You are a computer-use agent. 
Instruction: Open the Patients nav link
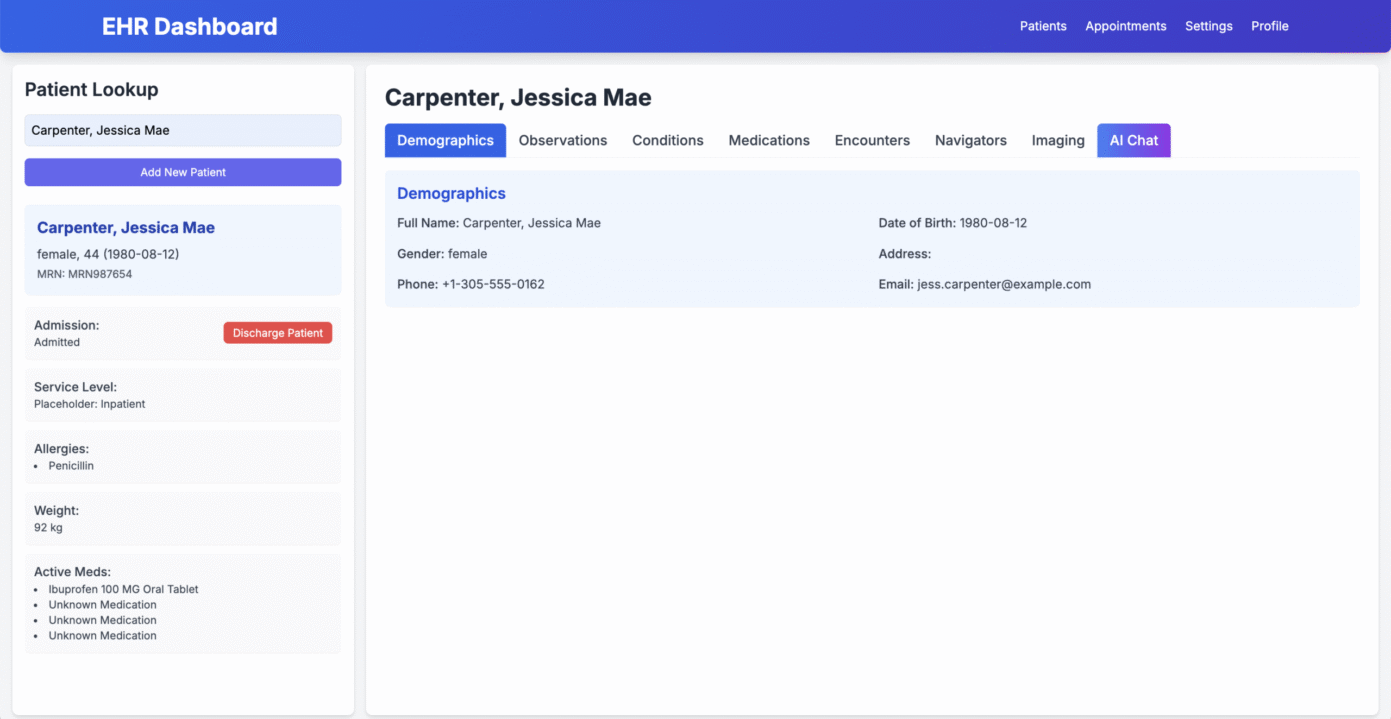pyautogui.click(x=1043, y=26)
